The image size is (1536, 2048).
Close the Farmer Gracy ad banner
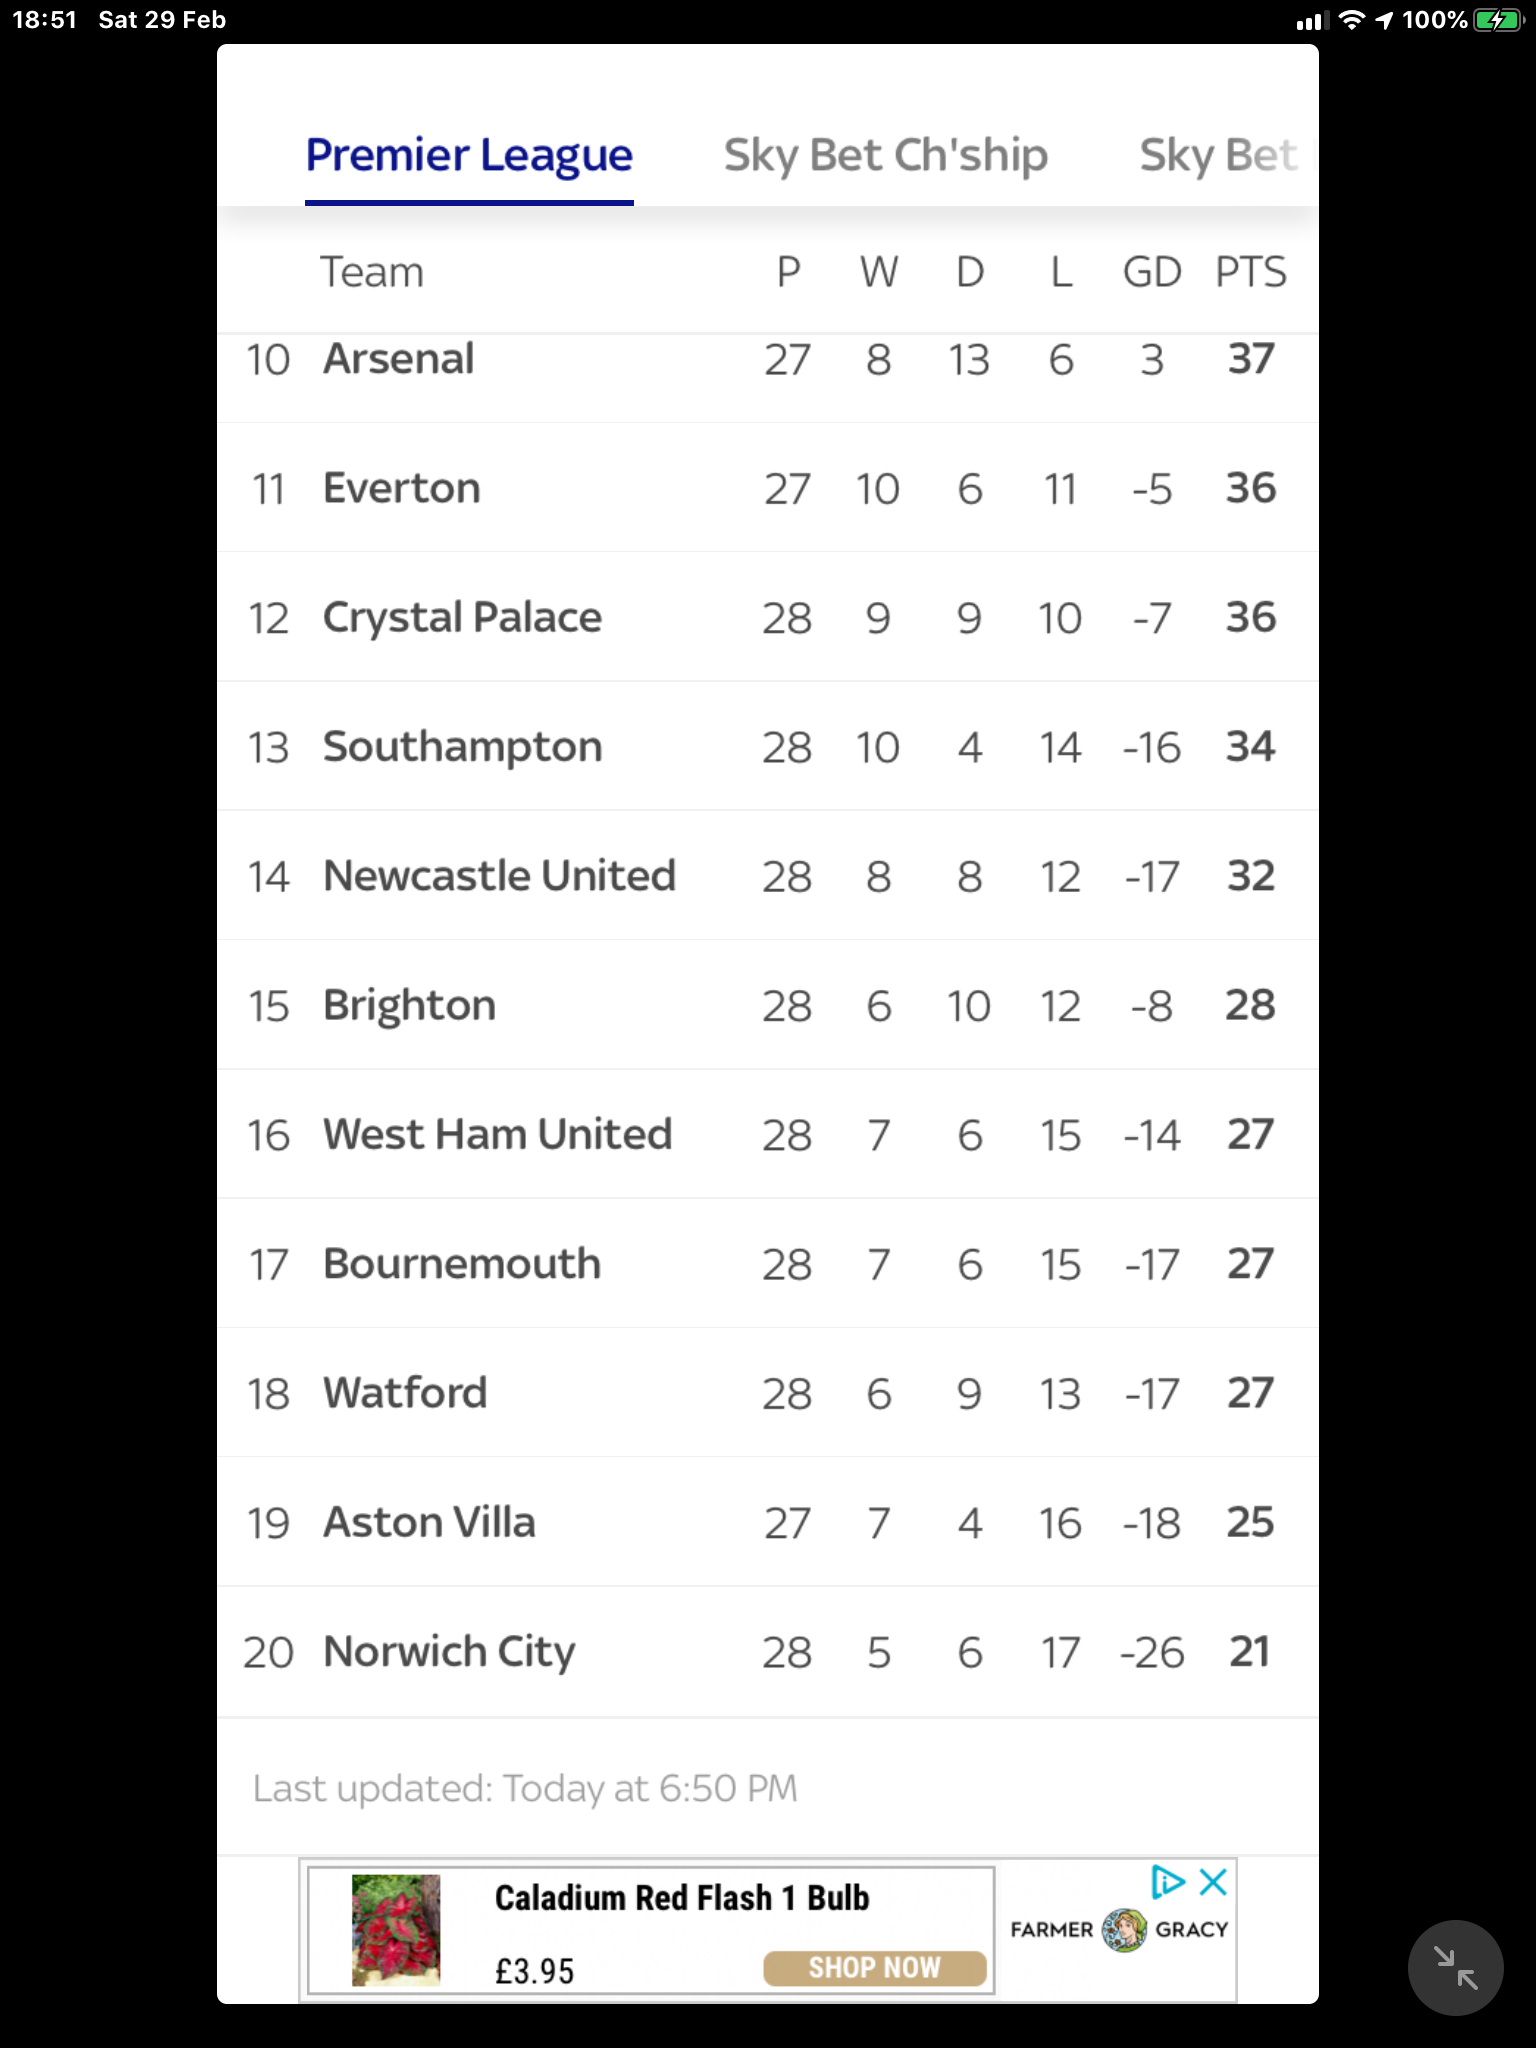click(1213, 1882)
